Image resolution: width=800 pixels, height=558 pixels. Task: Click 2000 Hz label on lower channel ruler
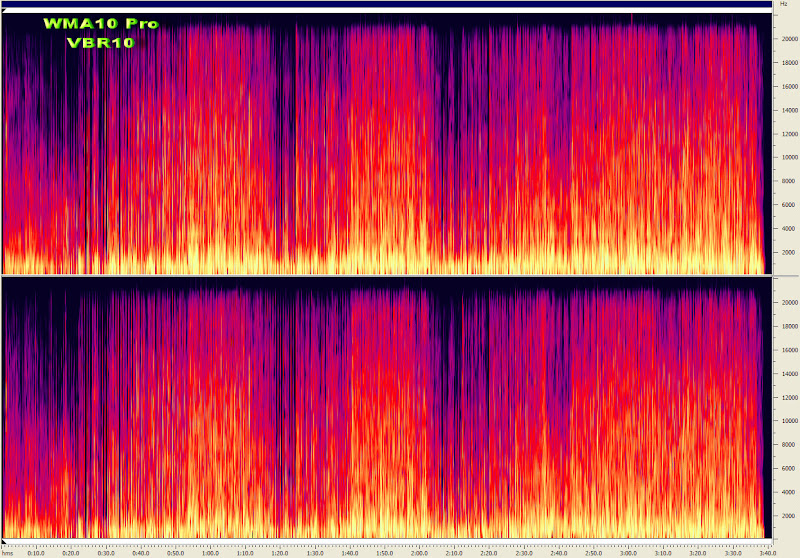[x=788, y=516]
